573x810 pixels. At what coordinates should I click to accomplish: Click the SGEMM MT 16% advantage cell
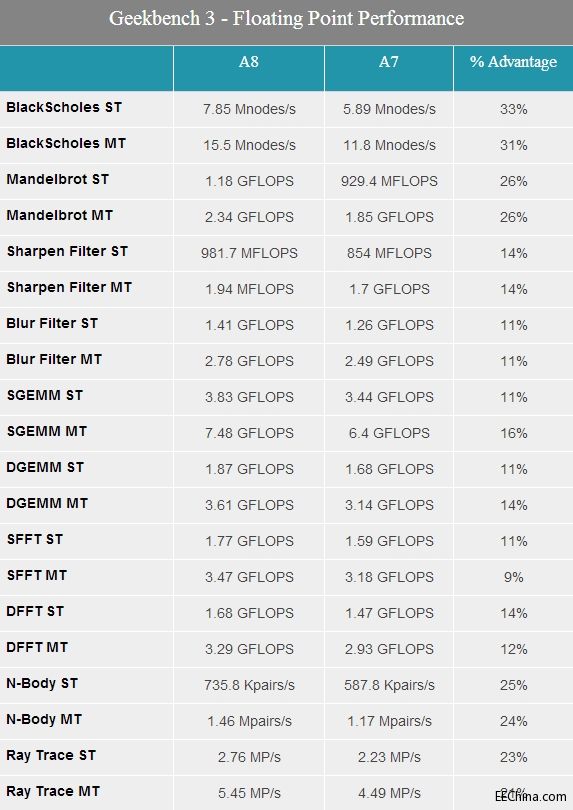coord(514,433)
